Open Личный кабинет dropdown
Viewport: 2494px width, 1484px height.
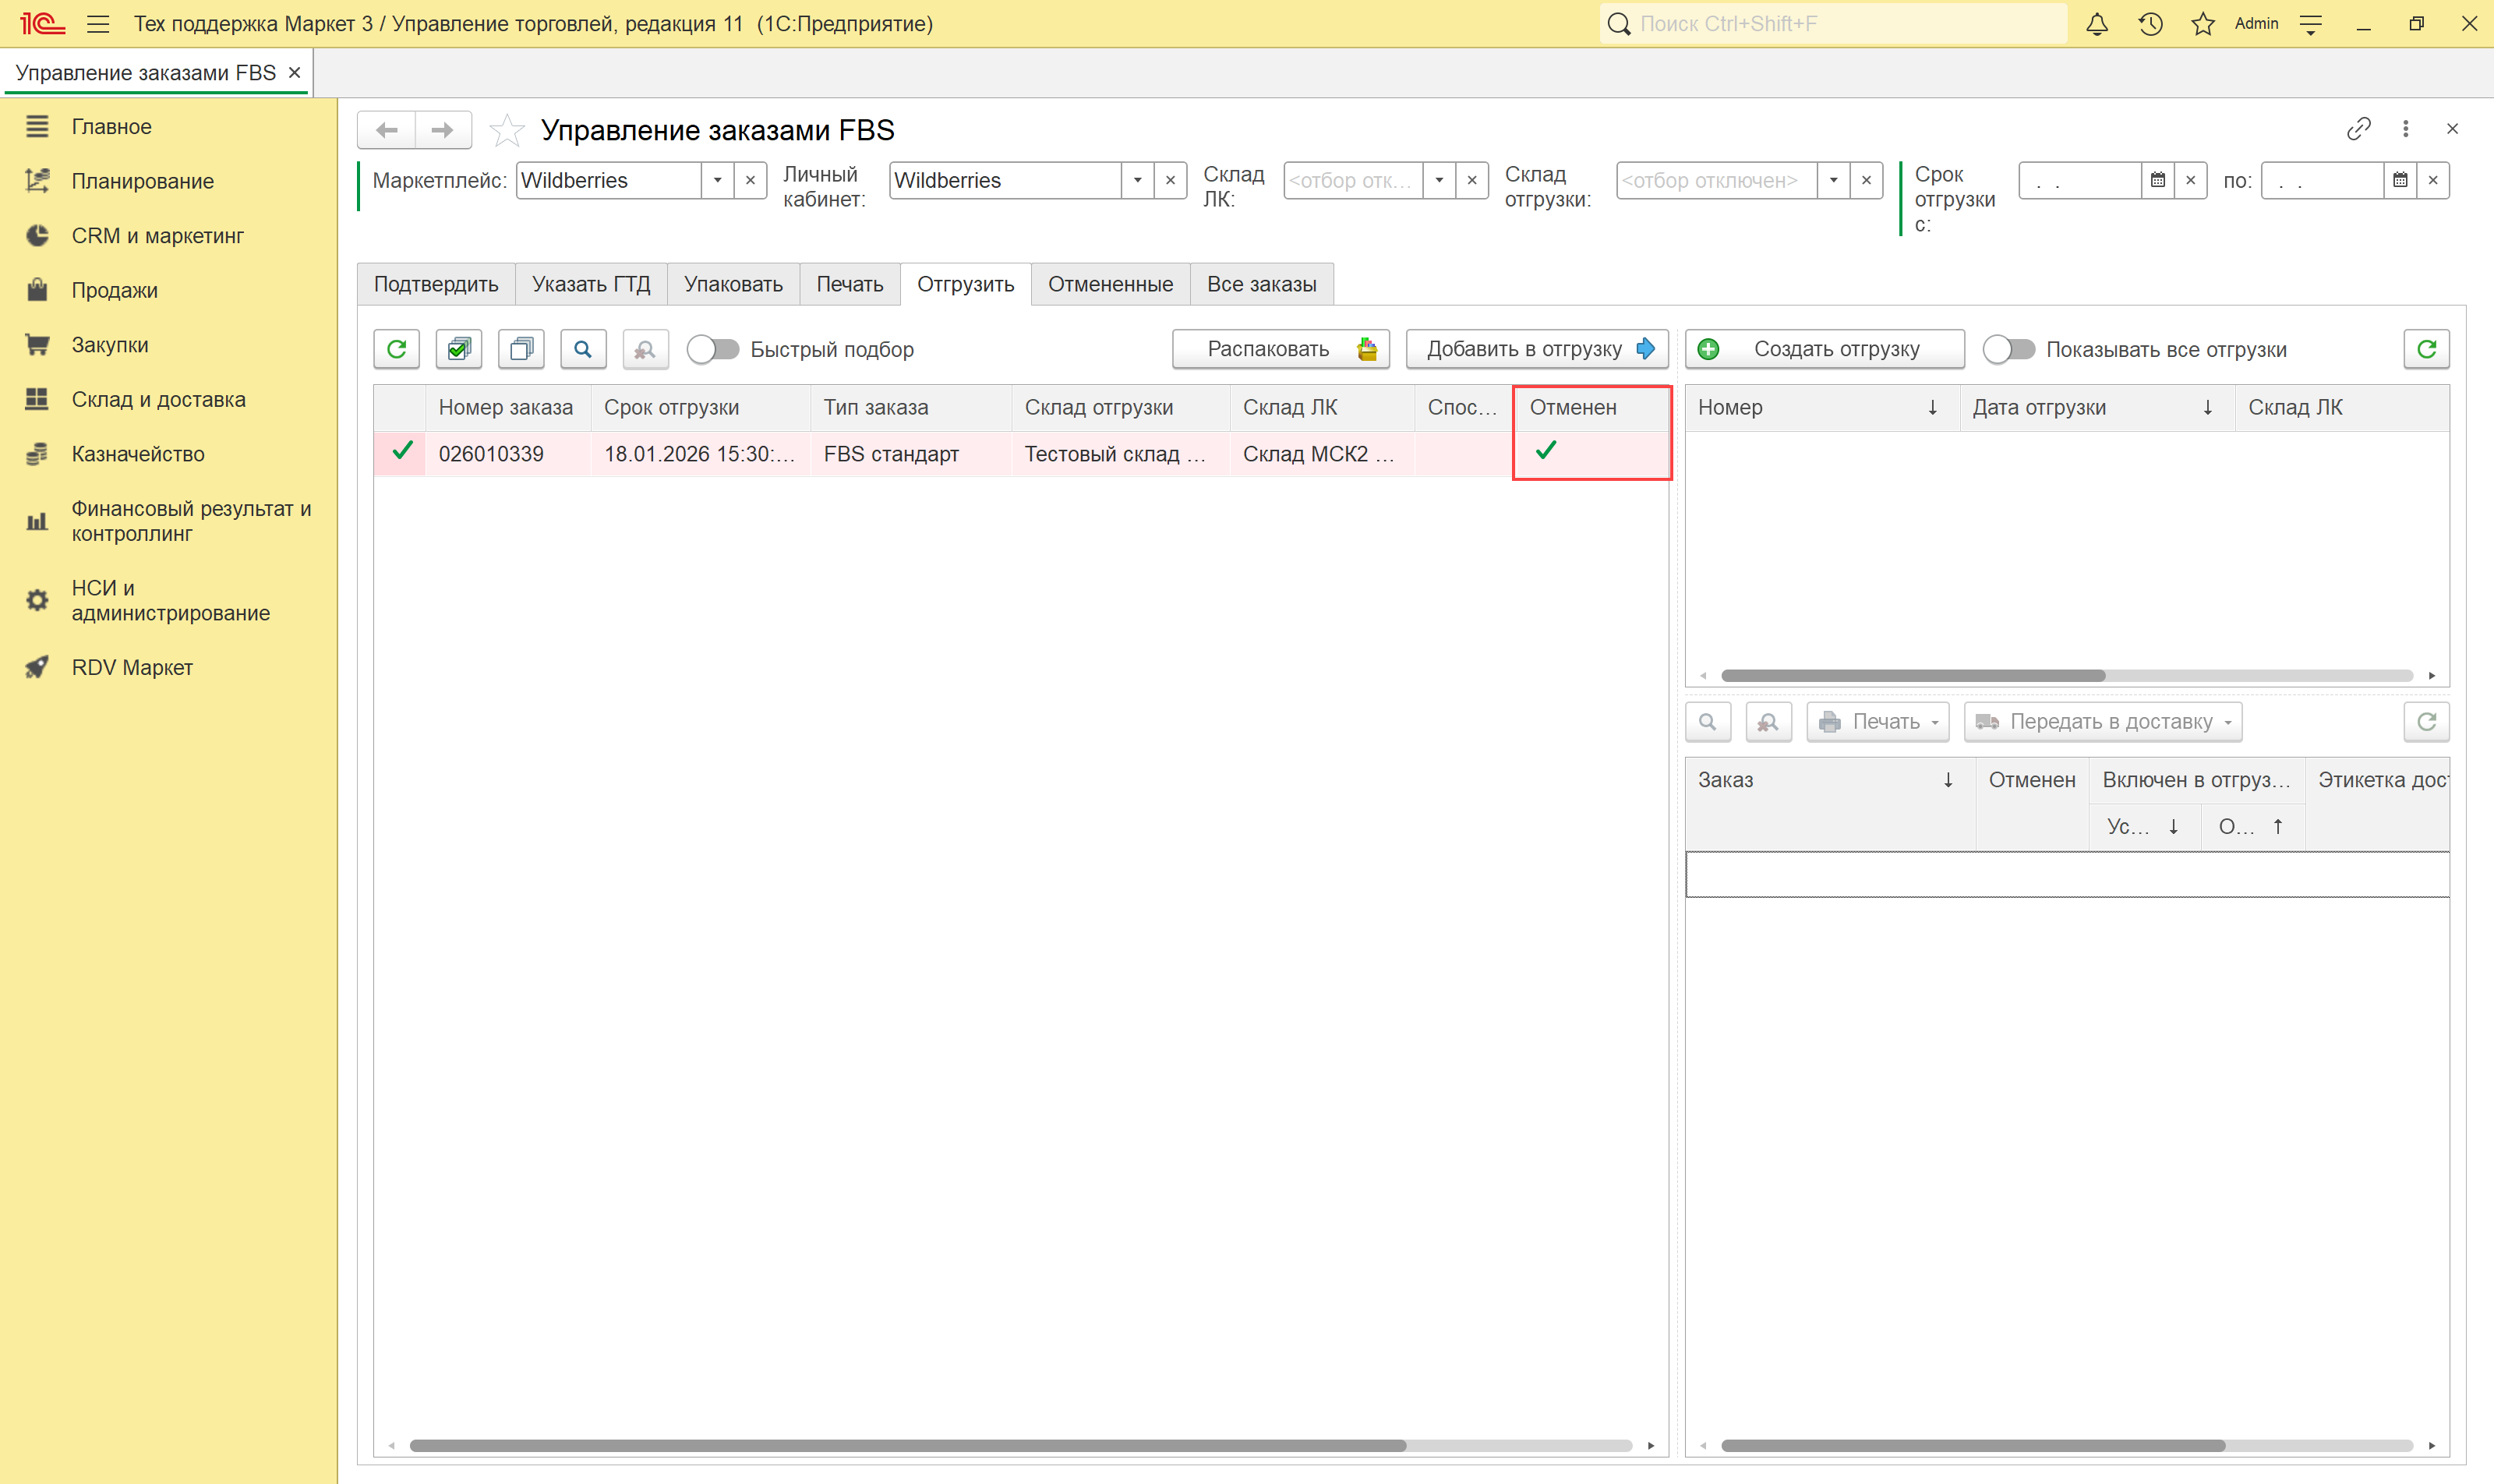coord(1137,181)
